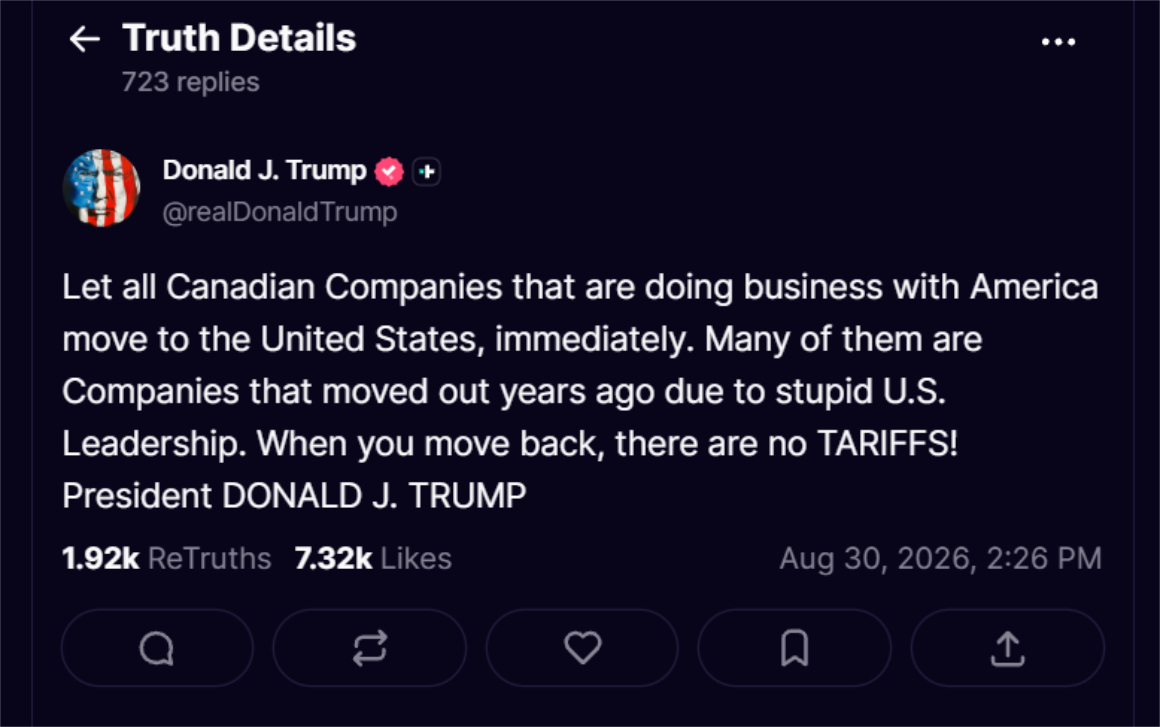The height and width of the screenshot is (727, 1160).
Task: Like the post with the heart icon
Action: (x=582, y=648)
